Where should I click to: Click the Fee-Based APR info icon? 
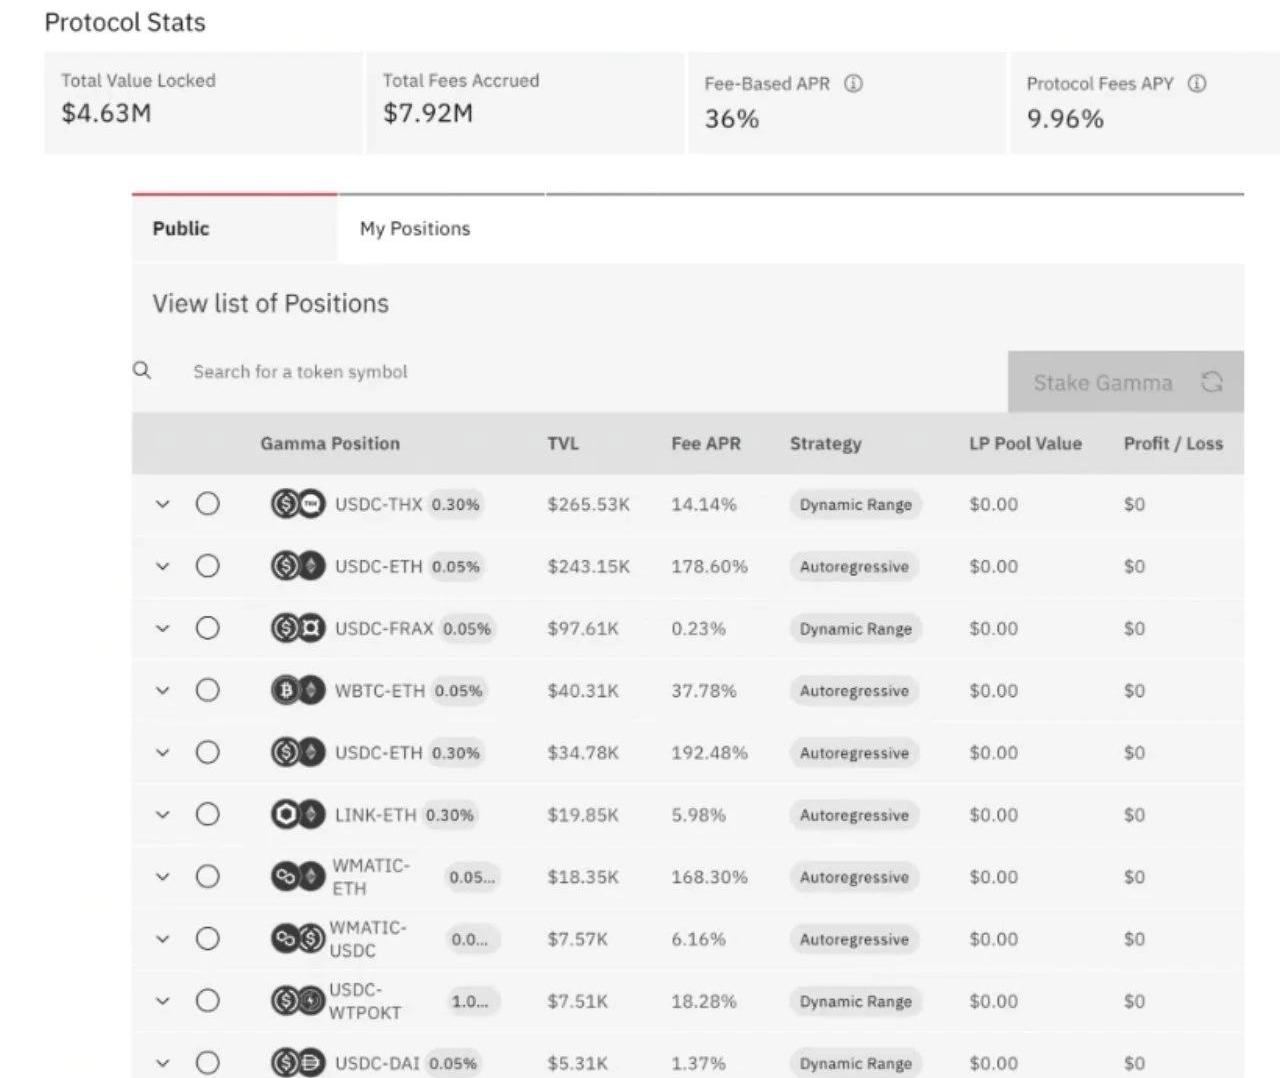(x=853, y=84)
